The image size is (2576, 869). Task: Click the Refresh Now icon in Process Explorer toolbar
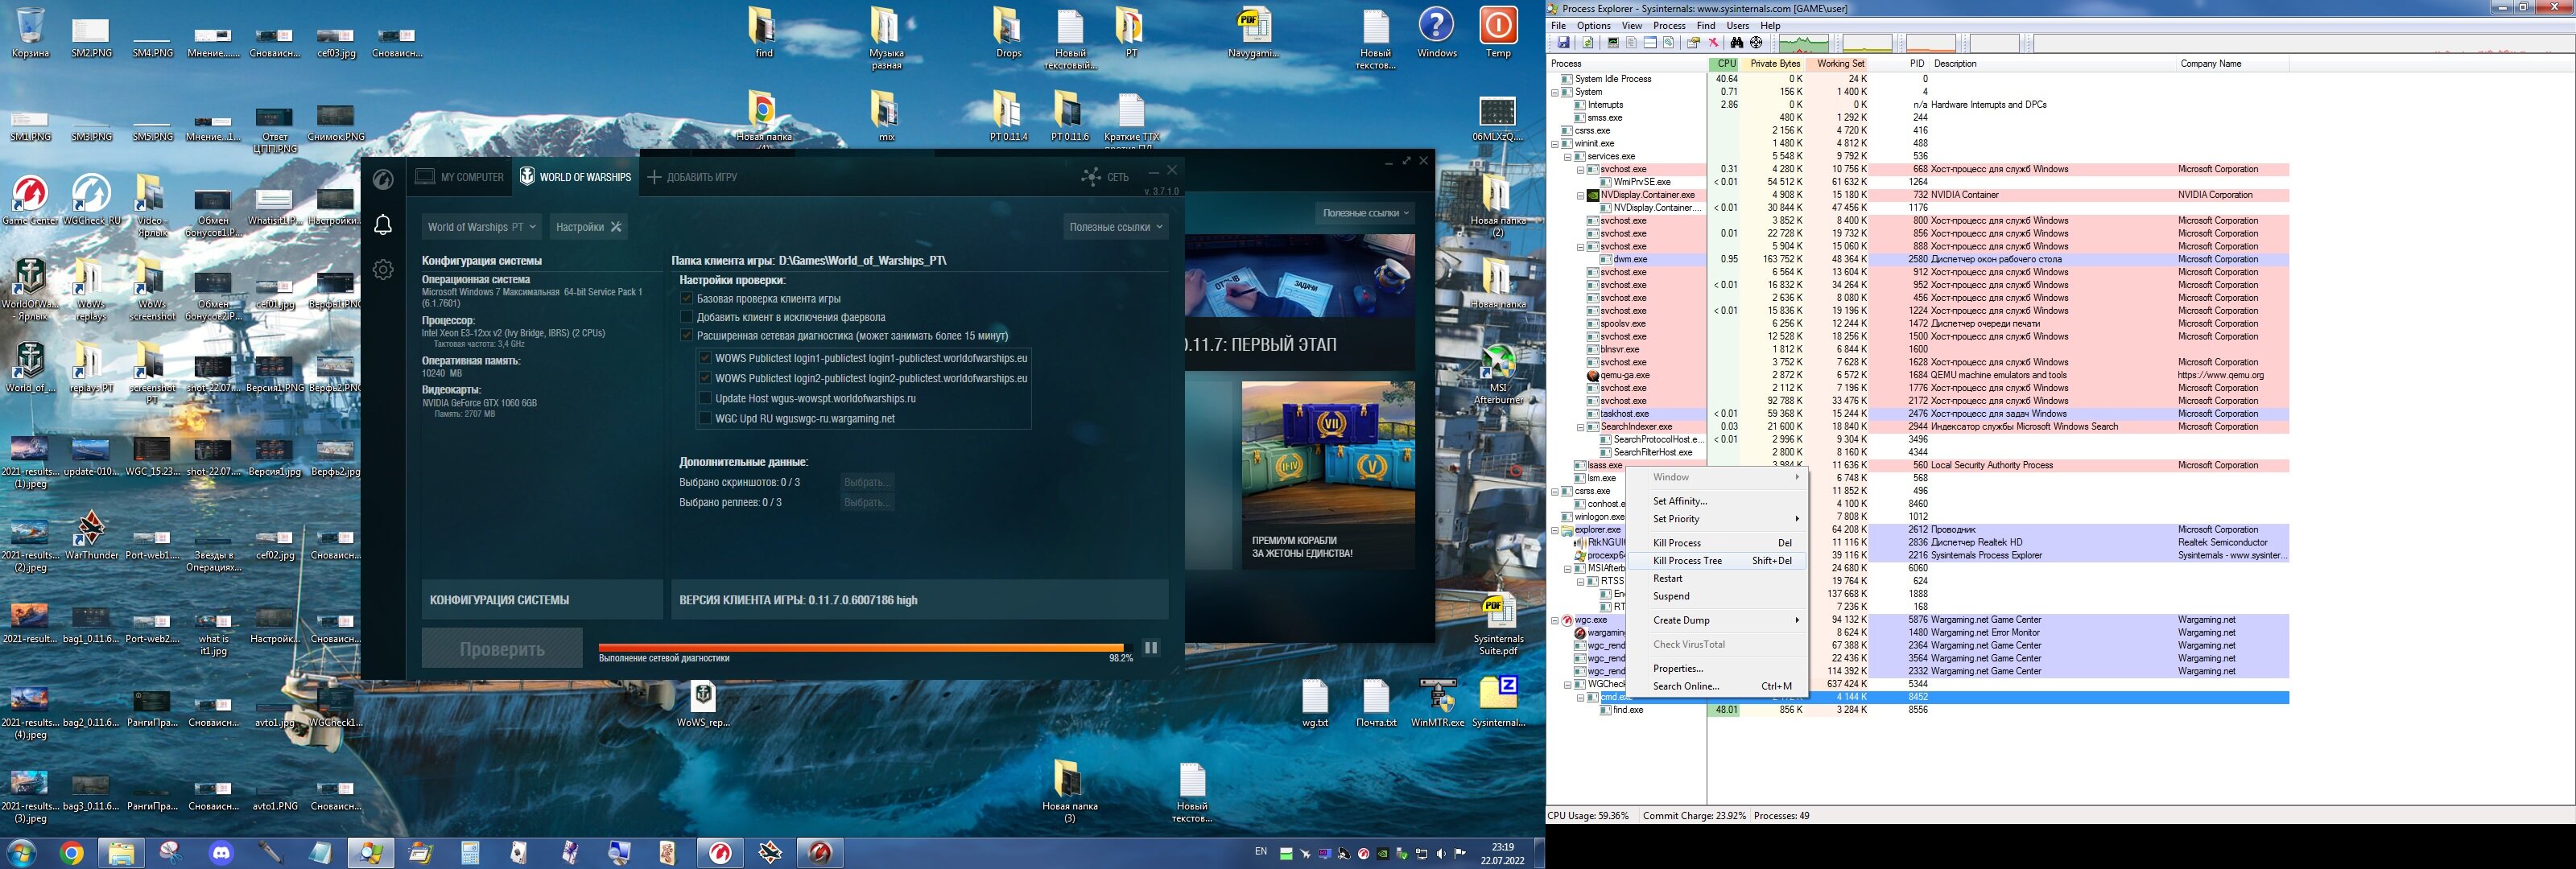point(1588,43)
